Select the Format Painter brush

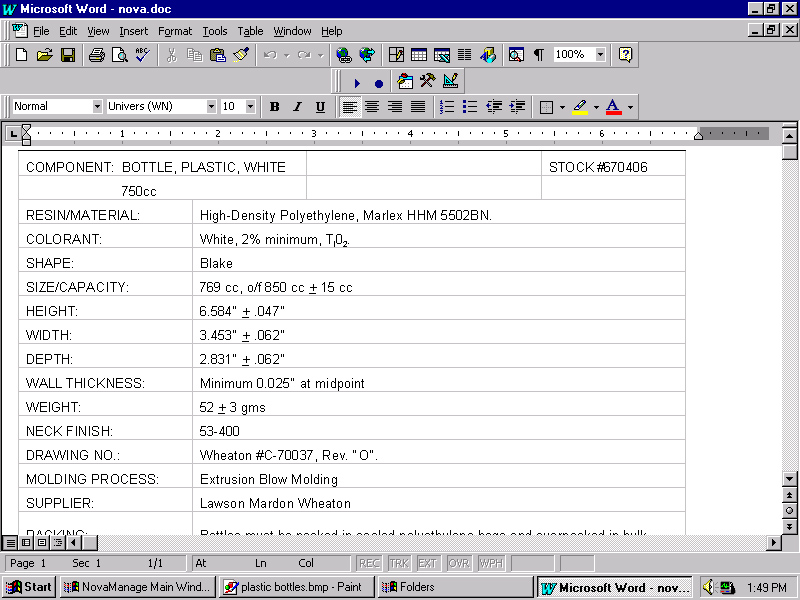[241, 55]
